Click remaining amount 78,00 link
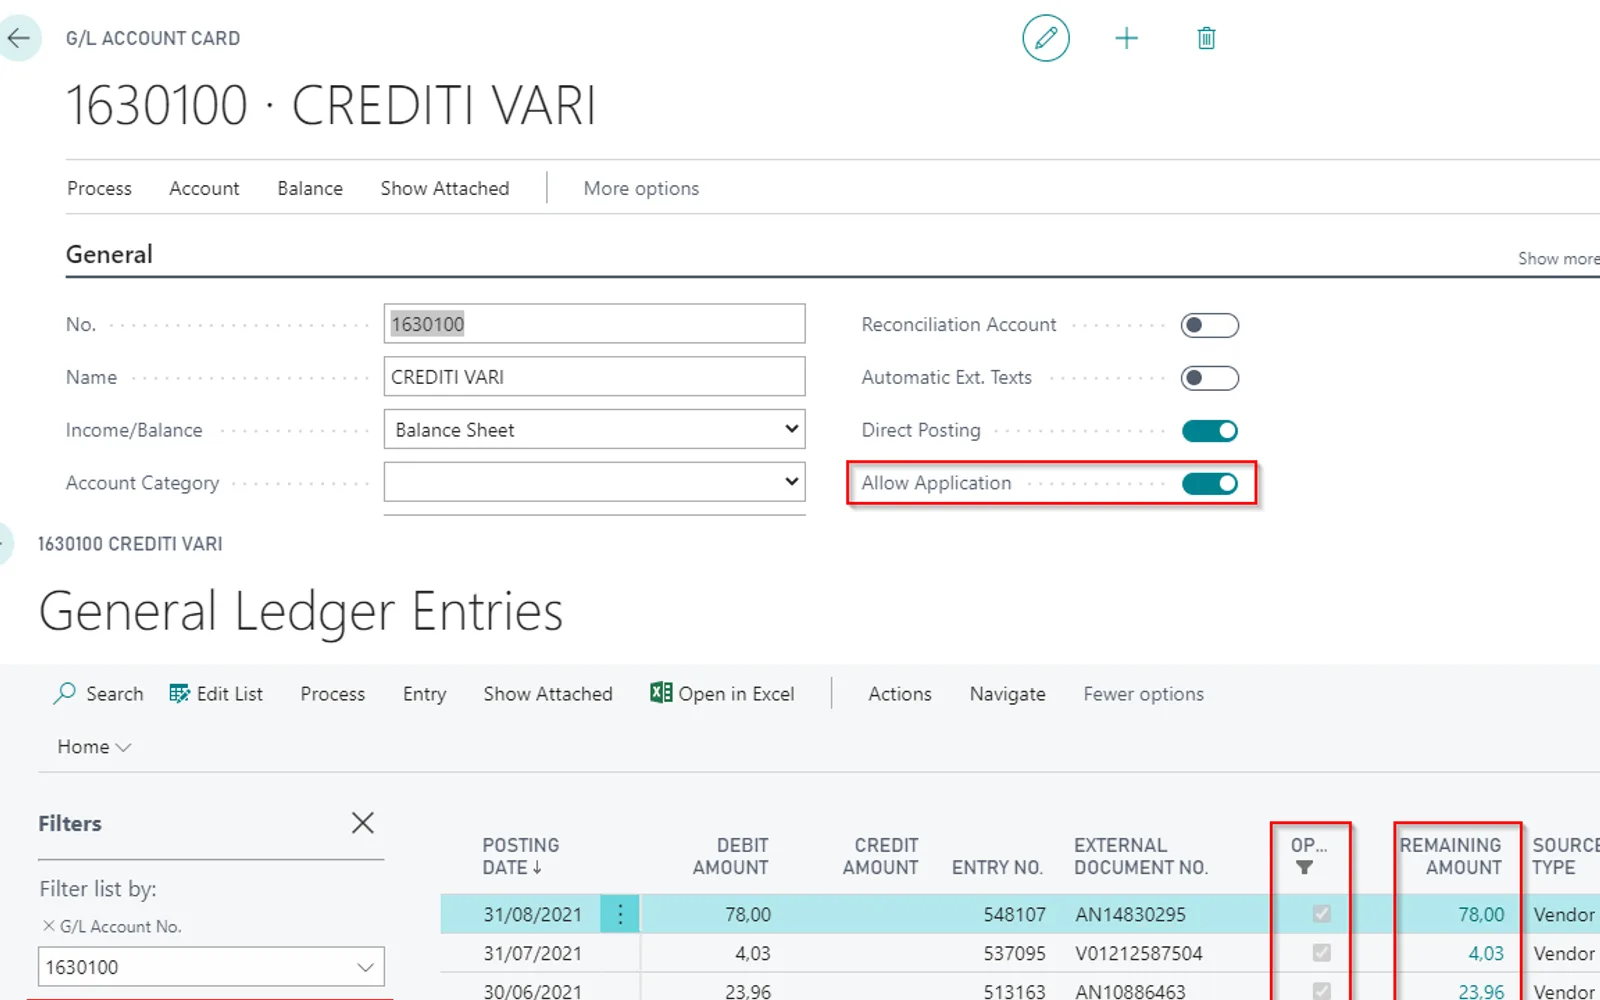 click(1481, 914)
